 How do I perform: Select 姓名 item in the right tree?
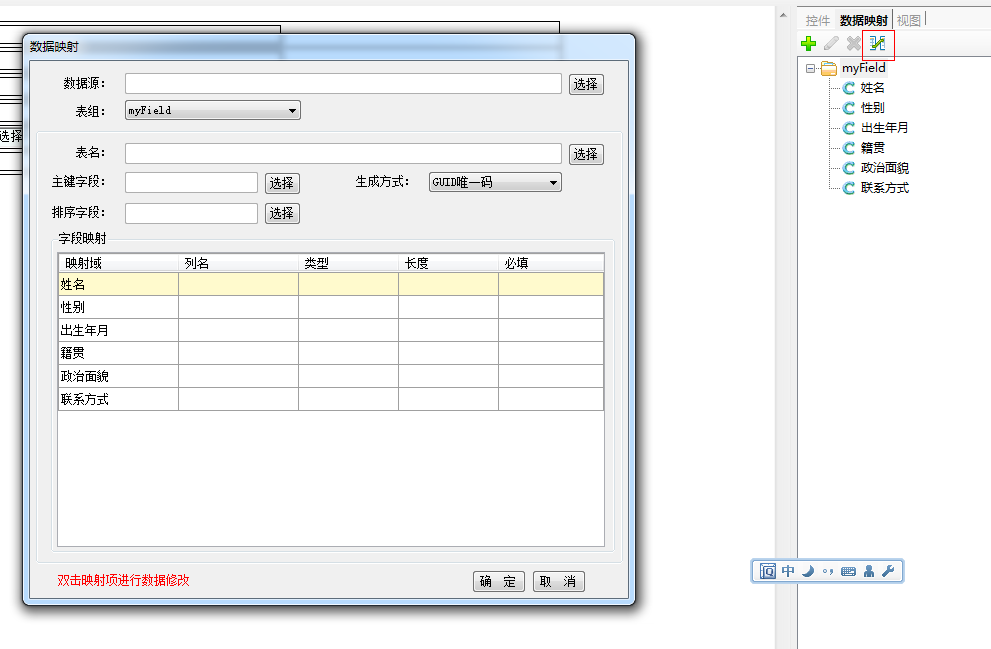click(872, 88)
